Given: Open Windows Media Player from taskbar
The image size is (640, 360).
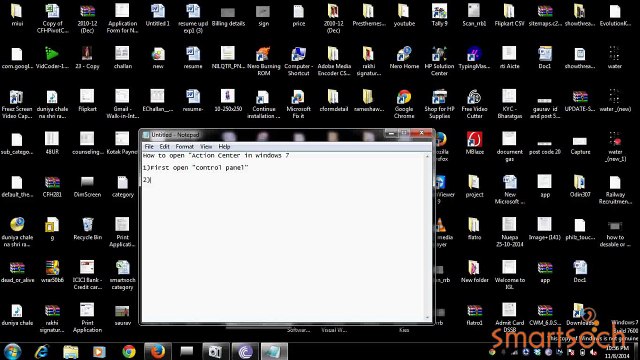Looking at the screenshot, I should point(99,351).
